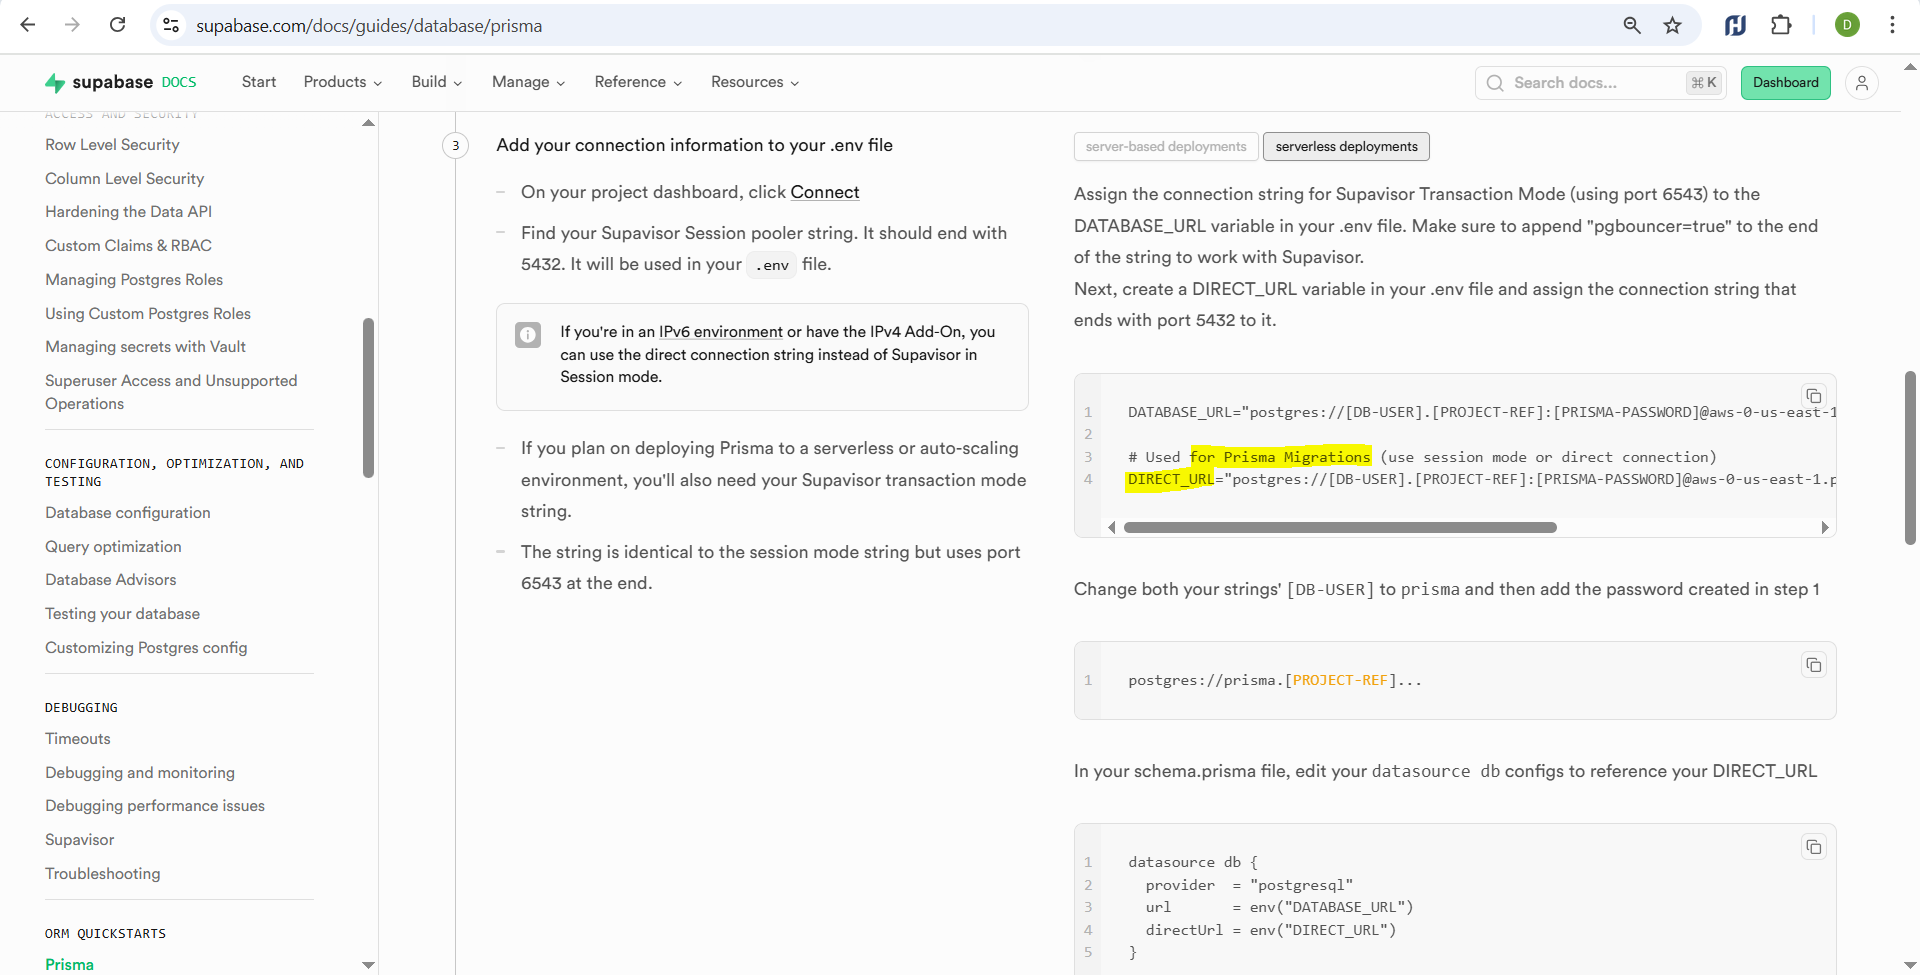This screenshot has width=1920, height=975.
Task: Click the browser address bar URL
Action: click(369, 26)
